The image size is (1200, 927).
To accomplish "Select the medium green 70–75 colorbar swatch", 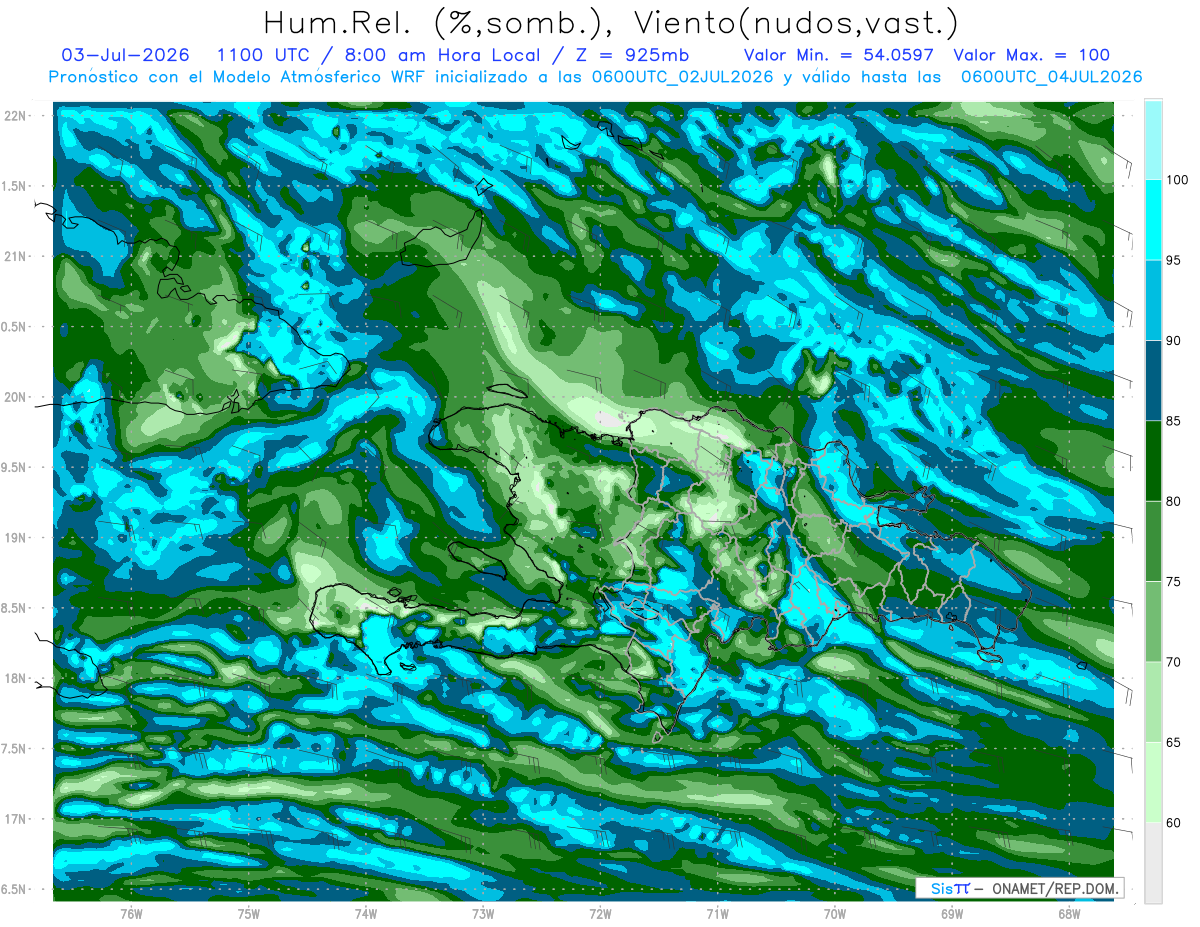I will coord(1153,622).
